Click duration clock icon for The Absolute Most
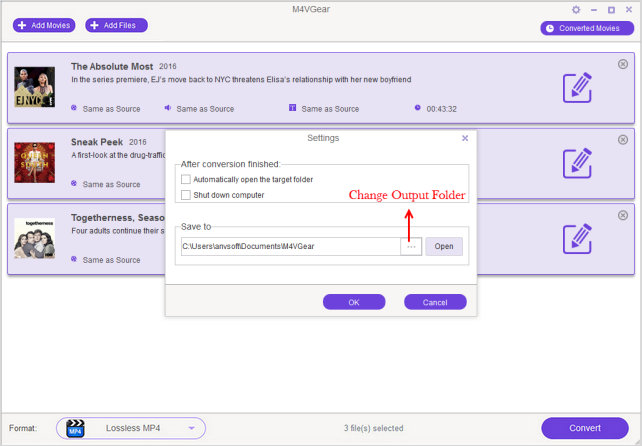The width and height of the screenshot is (642, 446). click(x=417, y=108)
